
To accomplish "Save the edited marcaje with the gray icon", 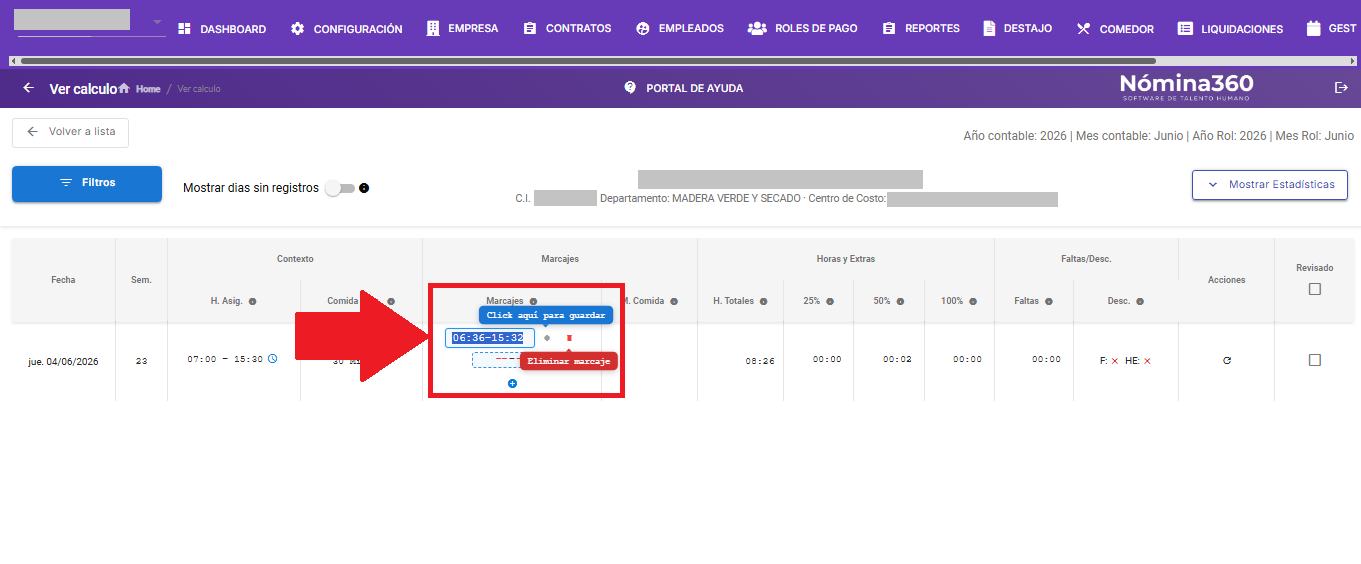I will pyautogui.click(x=547, y=338).
